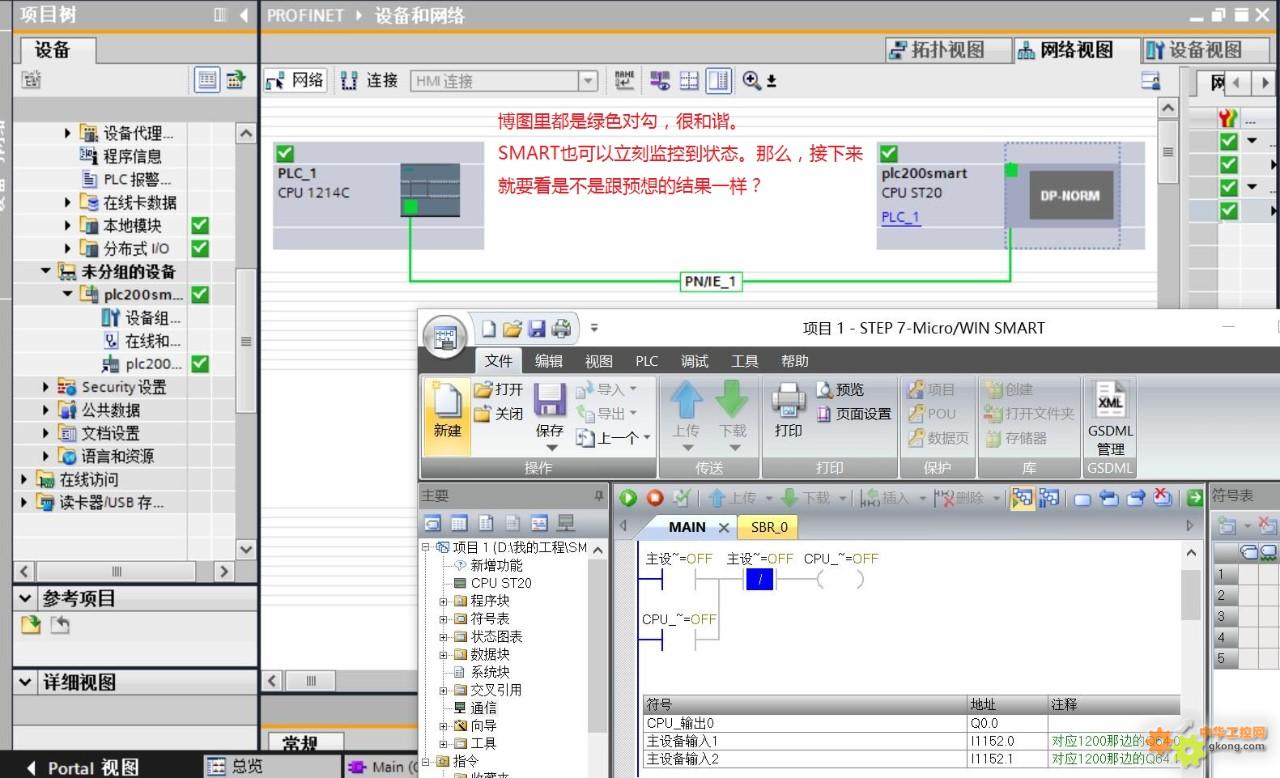The height and width of the screenshot is (778, 1280).
Task: Click the DP-NORM module of plc200smart
Action: tap(1069, 196)
